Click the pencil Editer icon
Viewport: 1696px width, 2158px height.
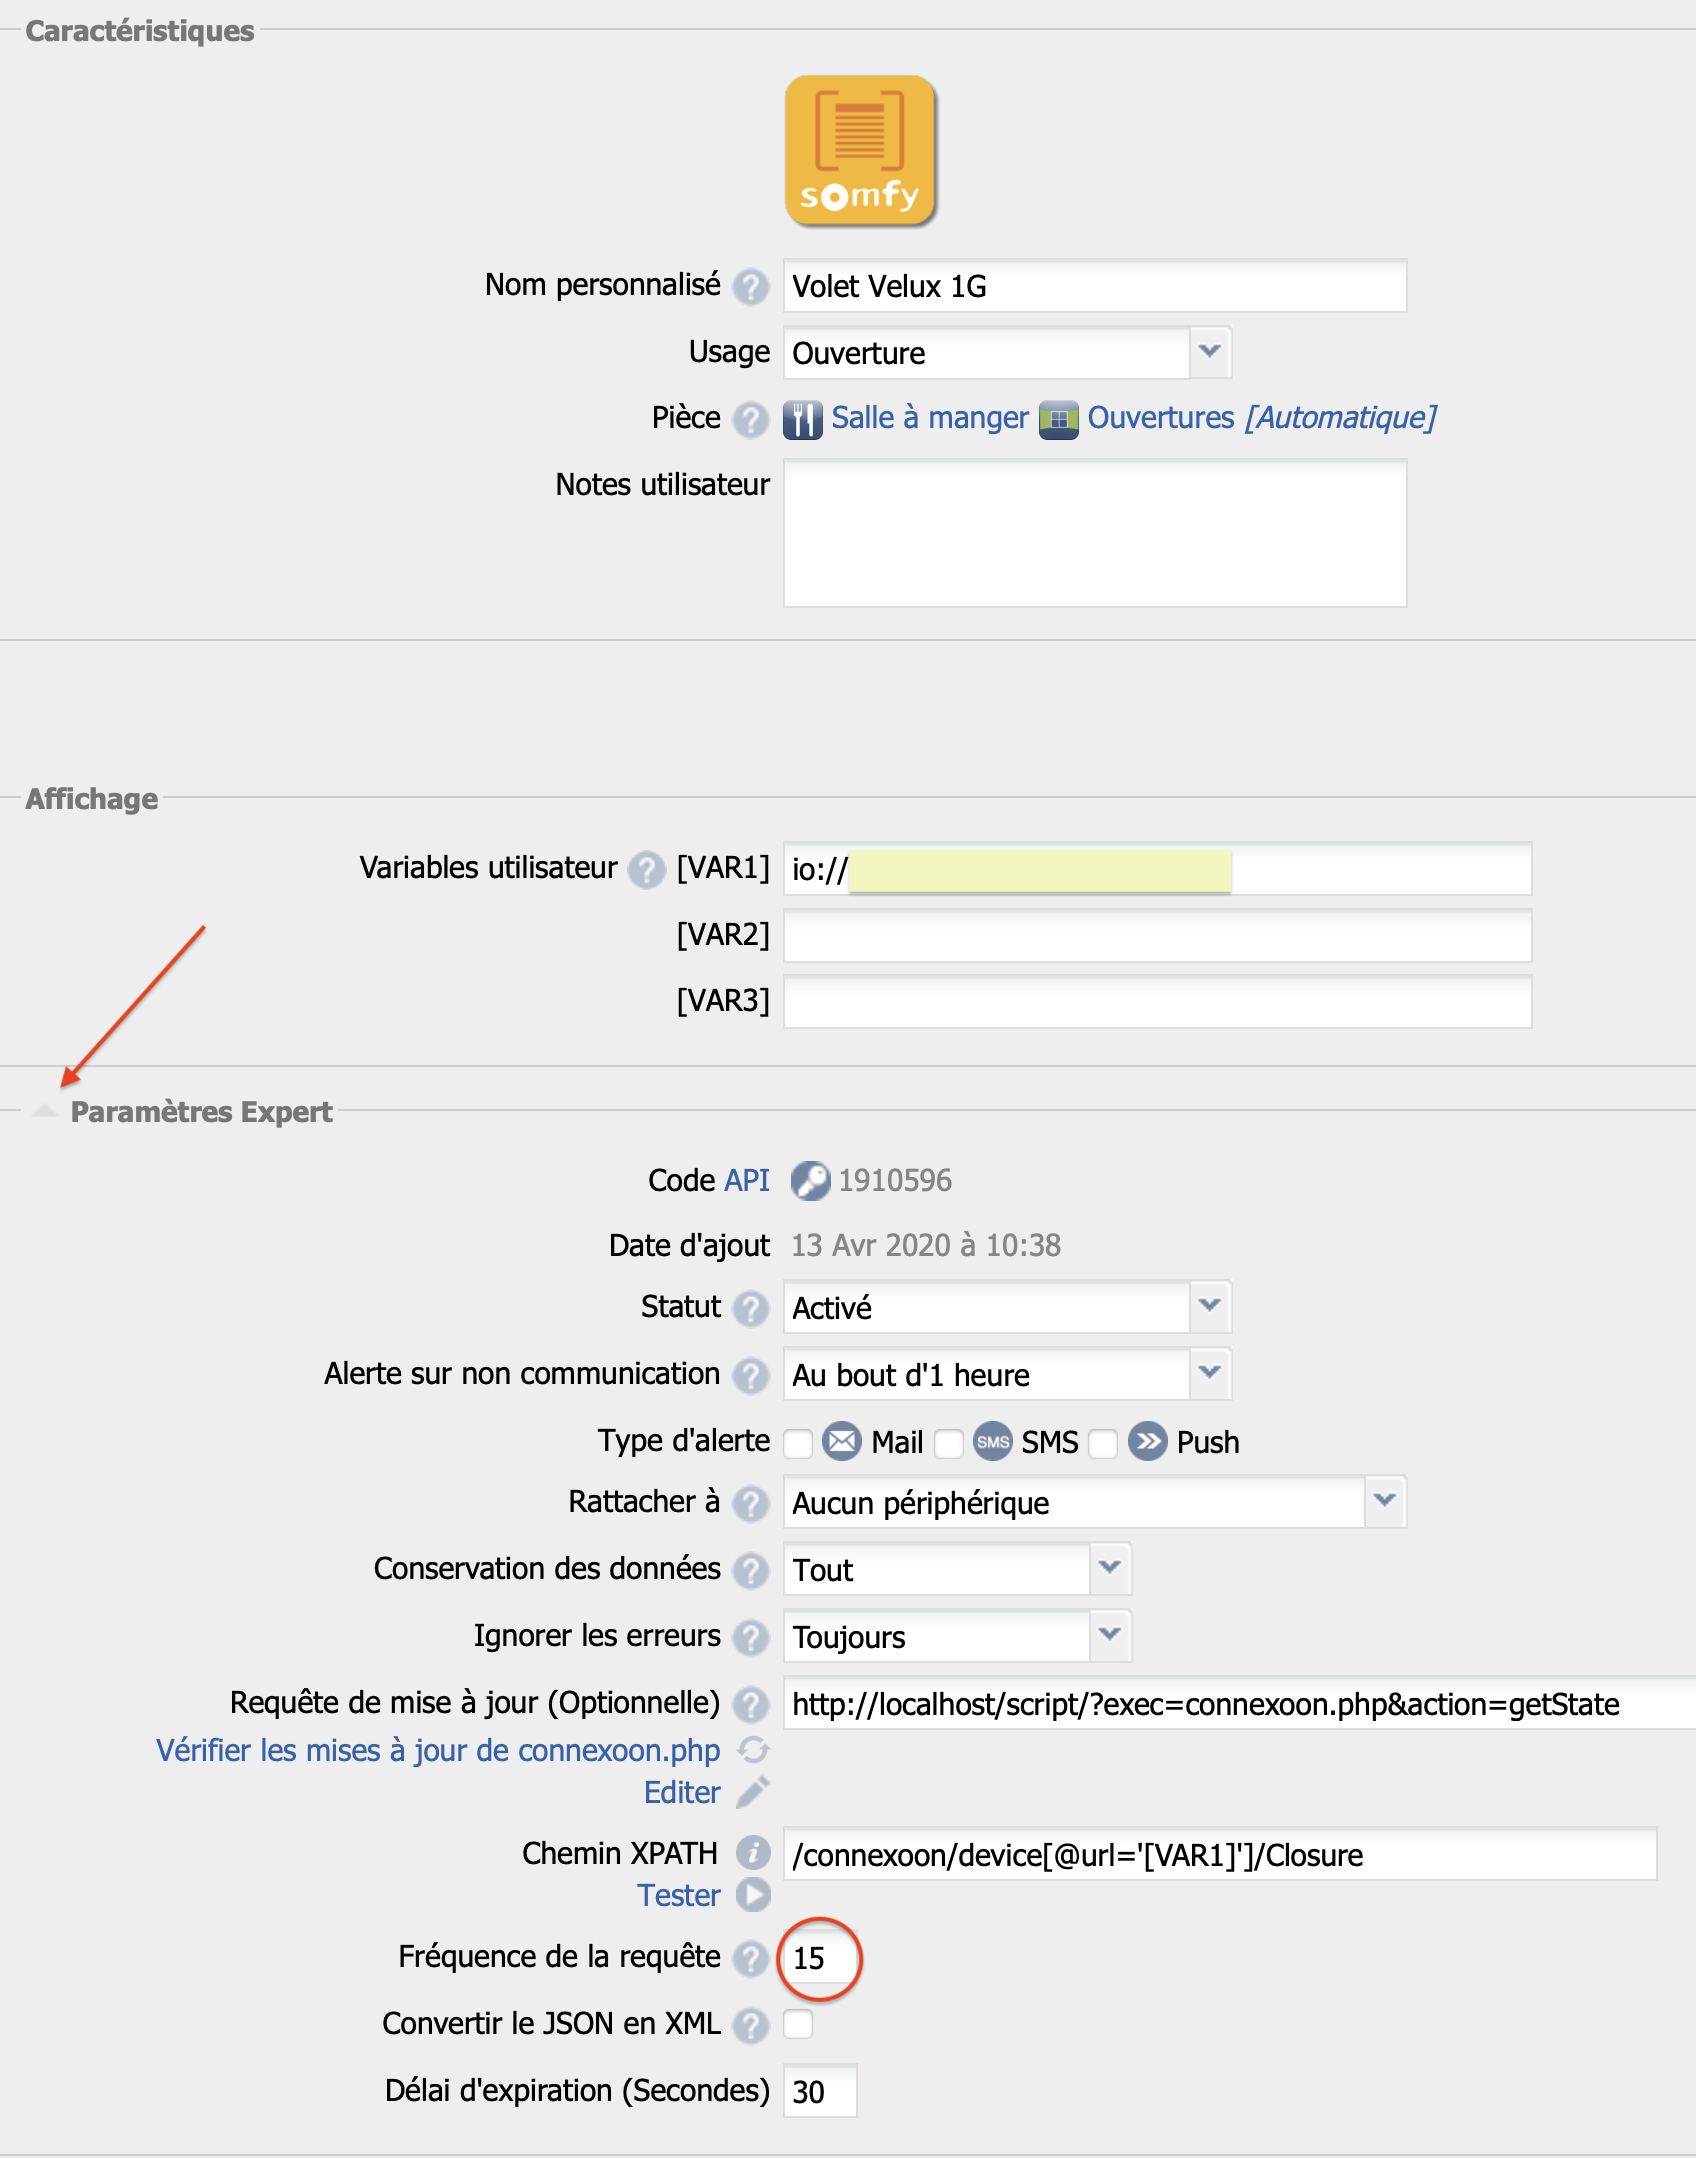click(x=753, y=1792)
